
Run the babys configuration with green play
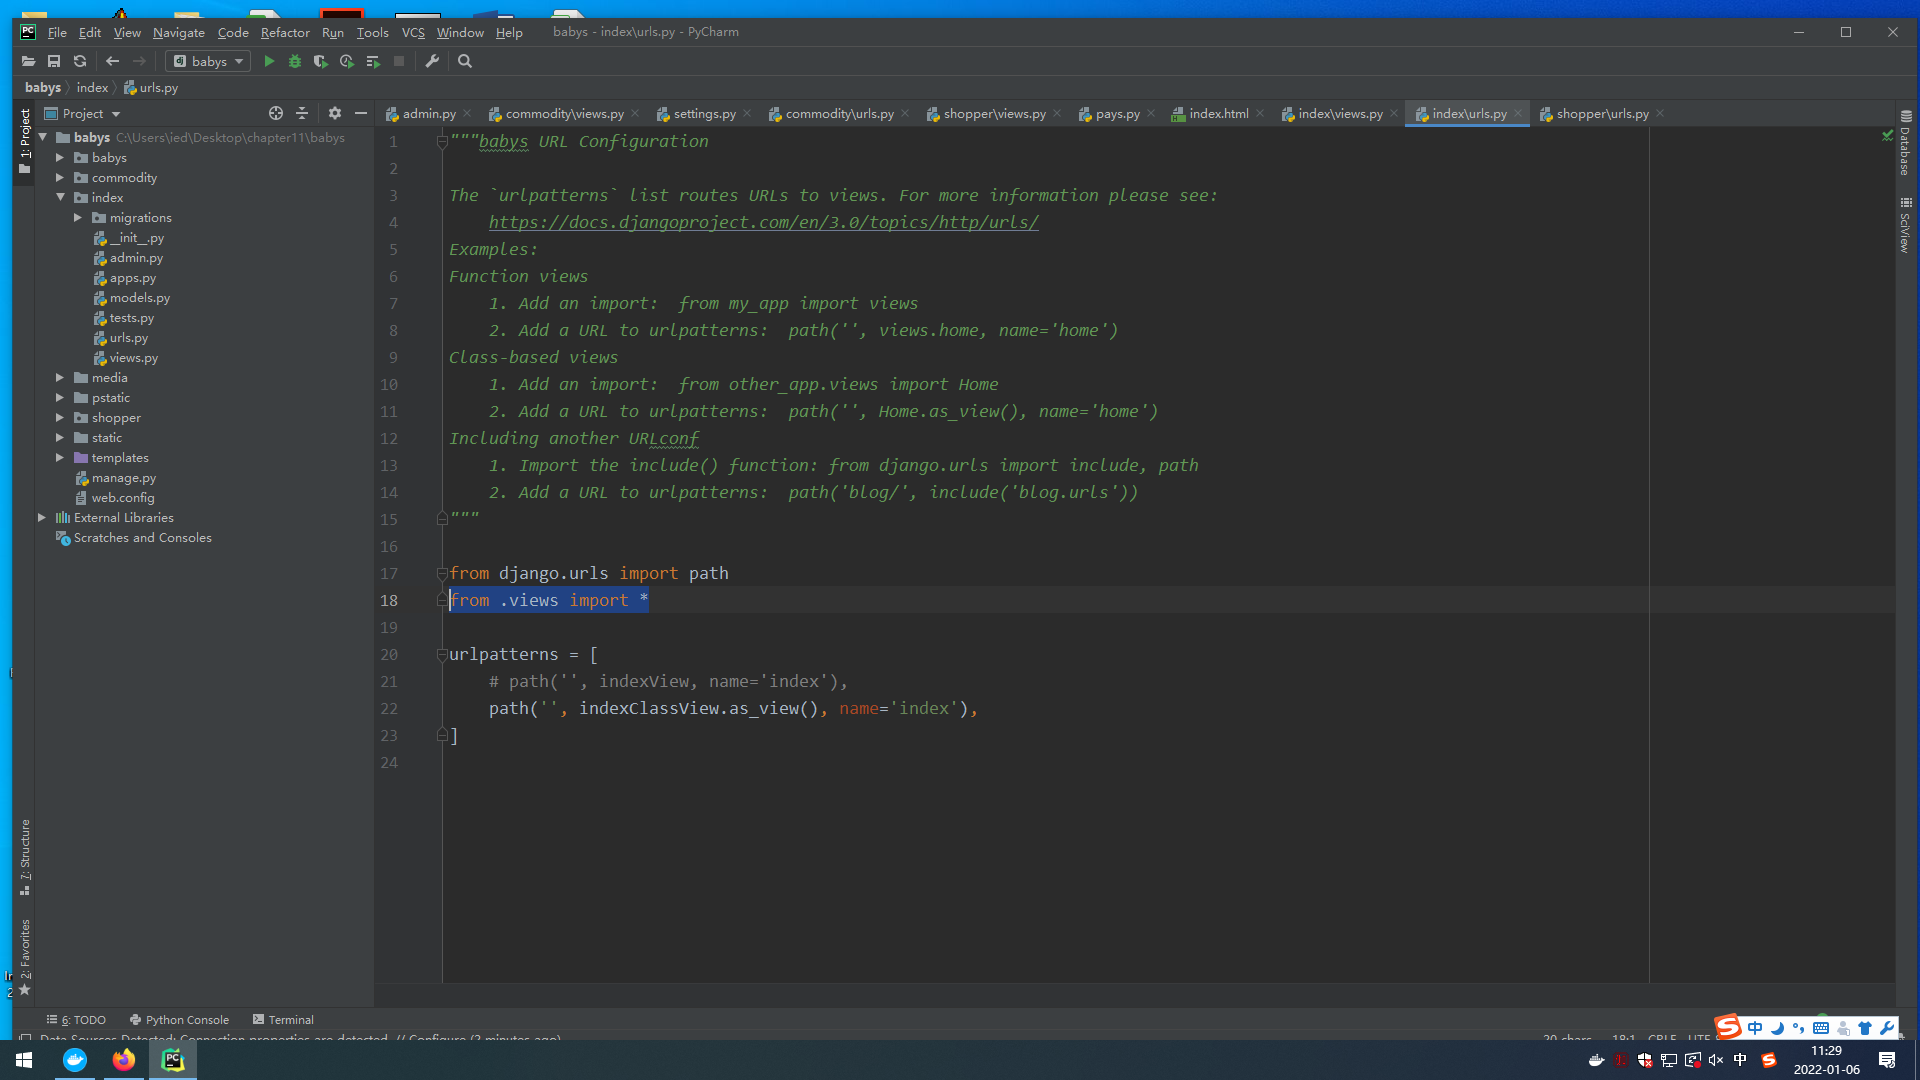coord(269,61)
